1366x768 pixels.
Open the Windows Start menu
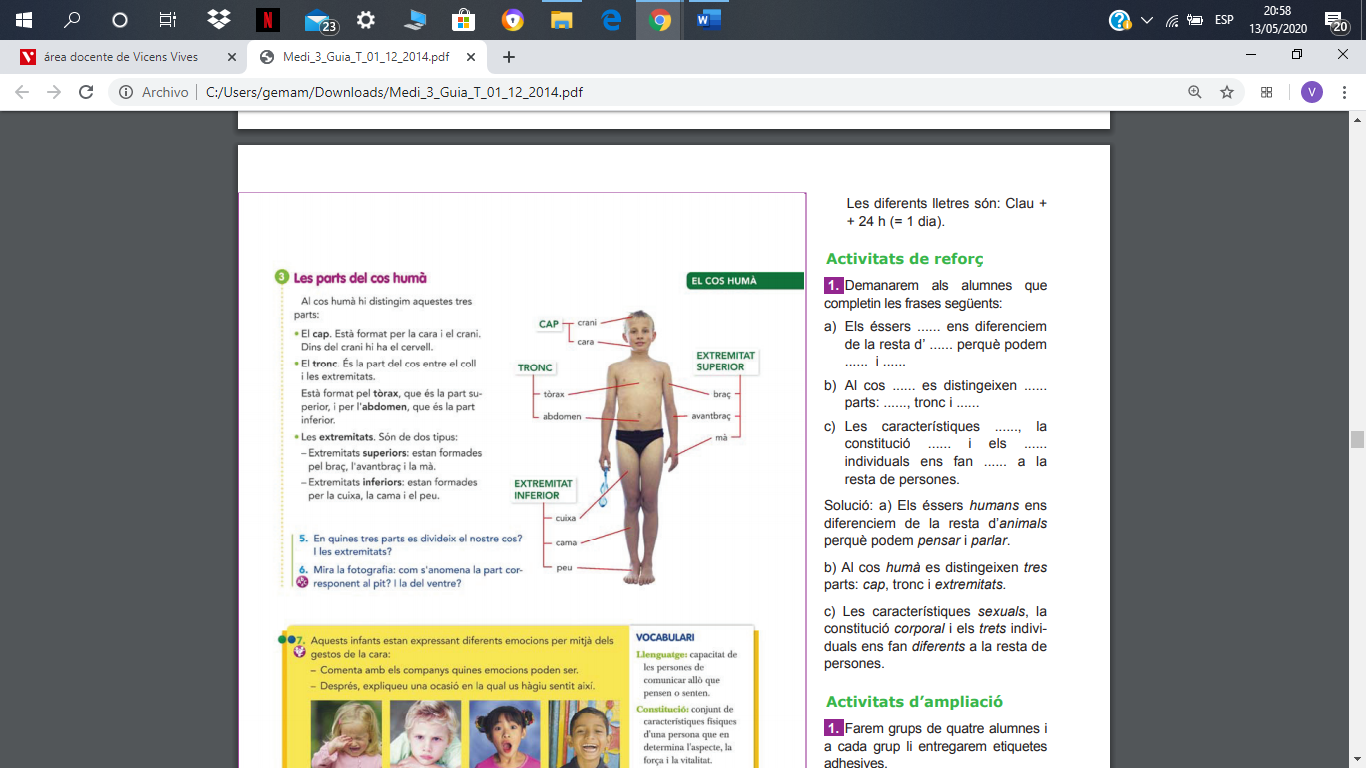[x=23, y=20]
